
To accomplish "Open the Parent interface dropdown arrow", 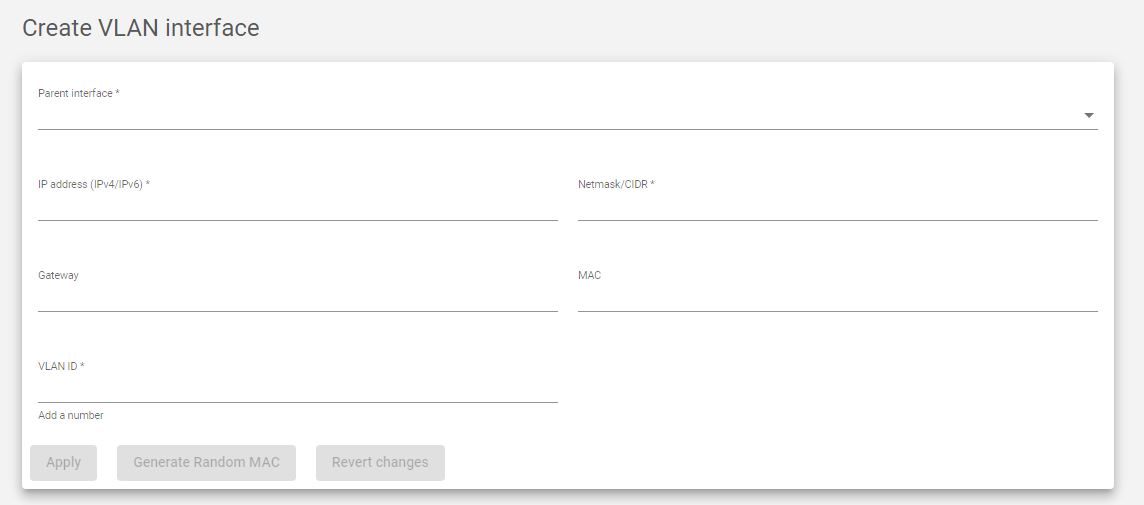I will click(x=1089, y=115).
